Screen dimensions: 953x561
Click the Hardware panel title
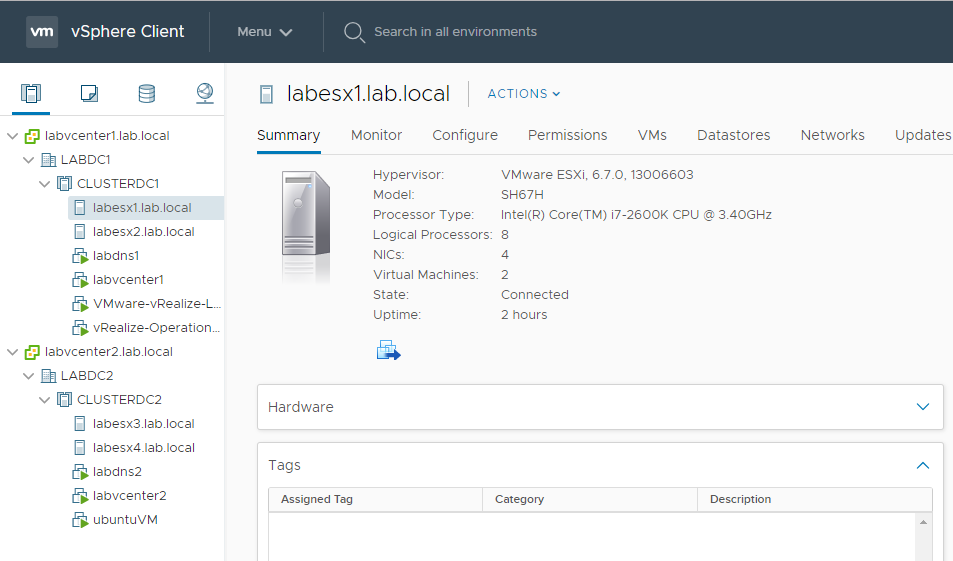(x=301, y=407)
